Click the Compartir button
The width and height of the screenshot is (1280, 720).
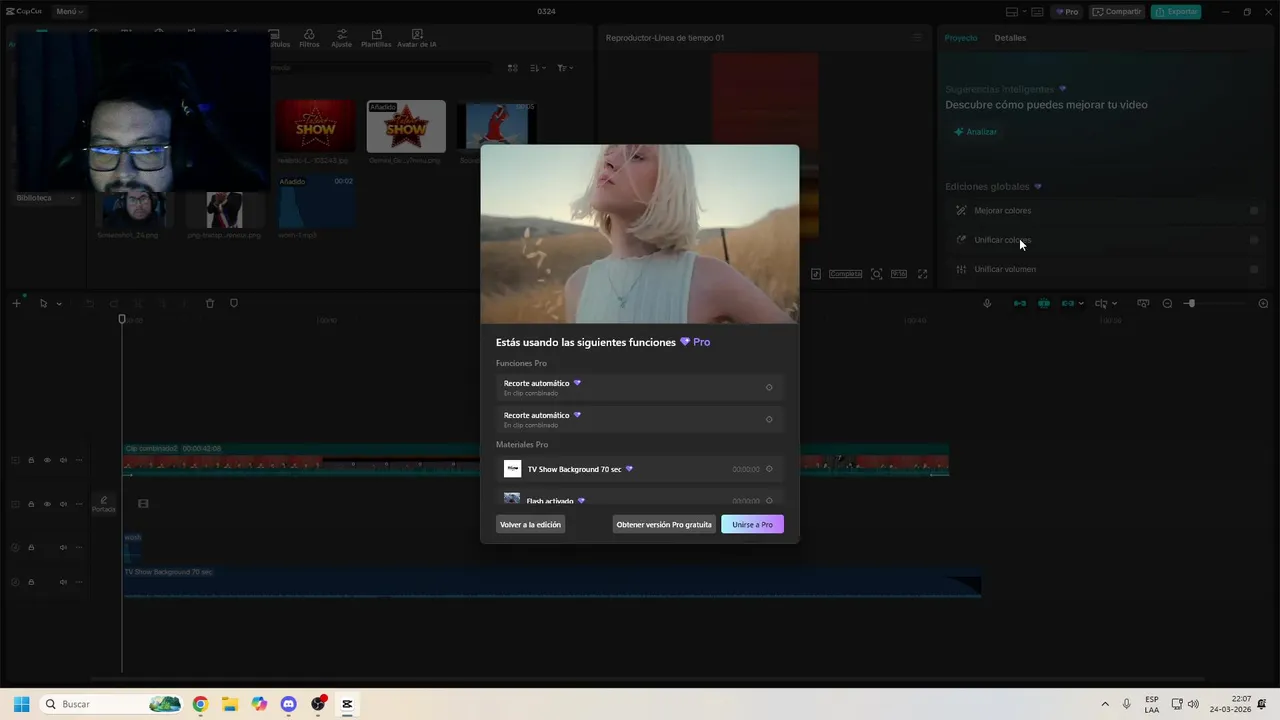(x=1117, y=12)
